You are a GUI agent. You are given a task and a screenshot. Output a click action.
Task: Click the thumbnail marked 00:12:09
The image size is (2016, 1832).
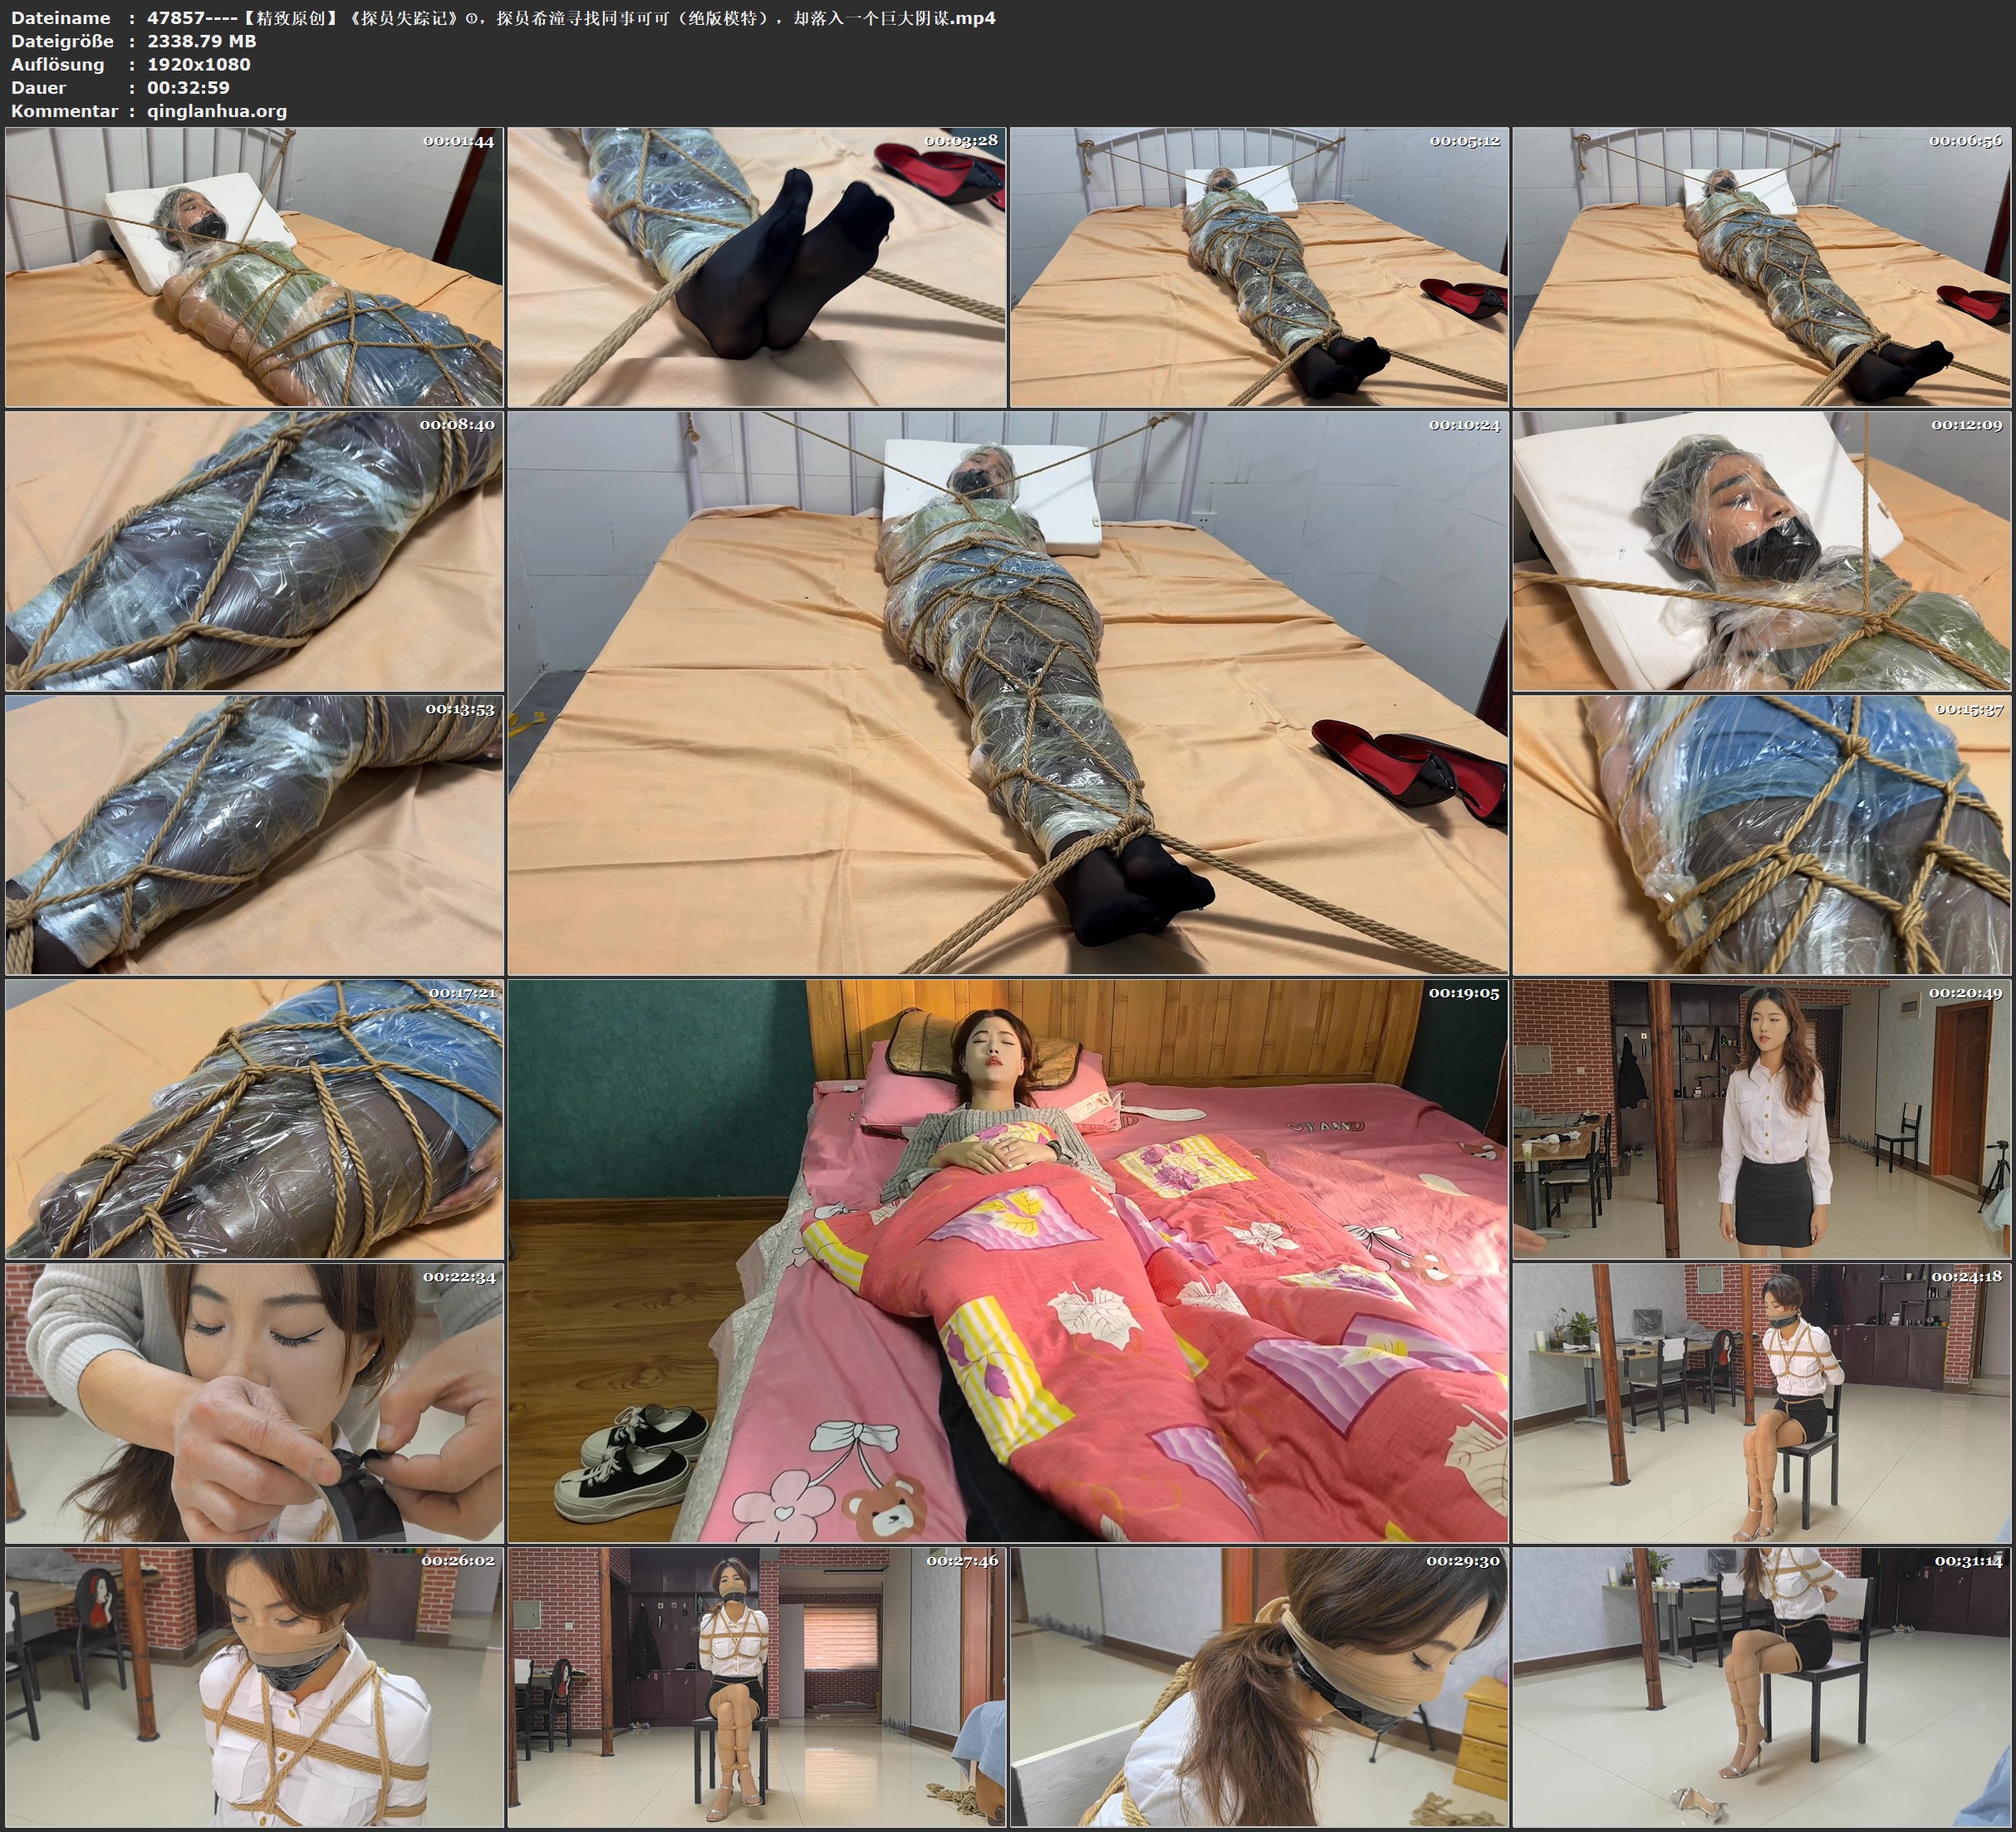tap(1761, 551)
